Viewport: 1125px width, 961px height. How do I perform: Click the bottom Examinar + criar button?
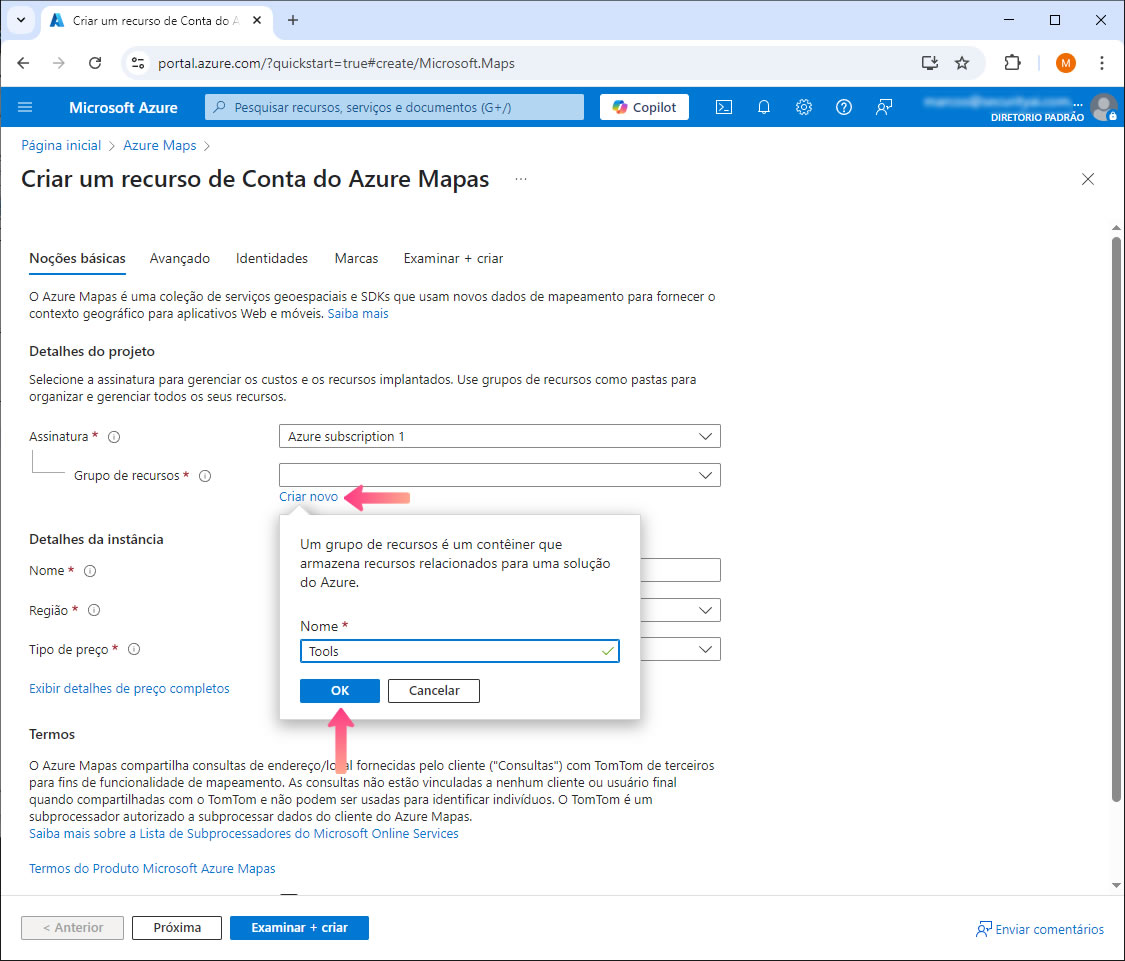point(299,927)
